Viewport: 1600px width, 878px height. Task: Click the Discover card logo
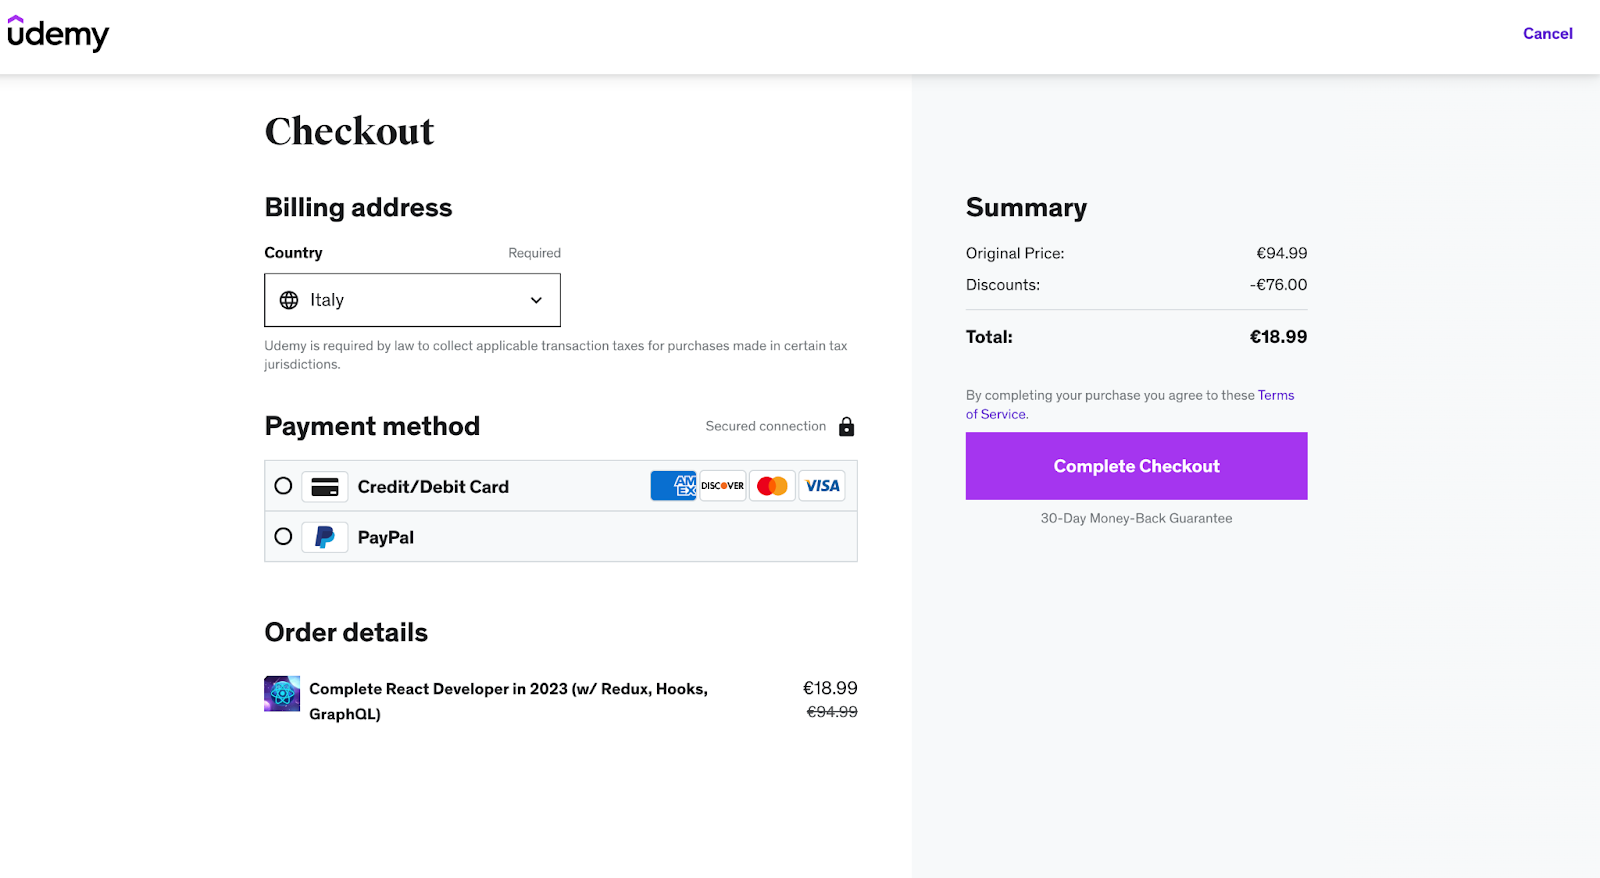pyautogui.click(x=722, y=486)
